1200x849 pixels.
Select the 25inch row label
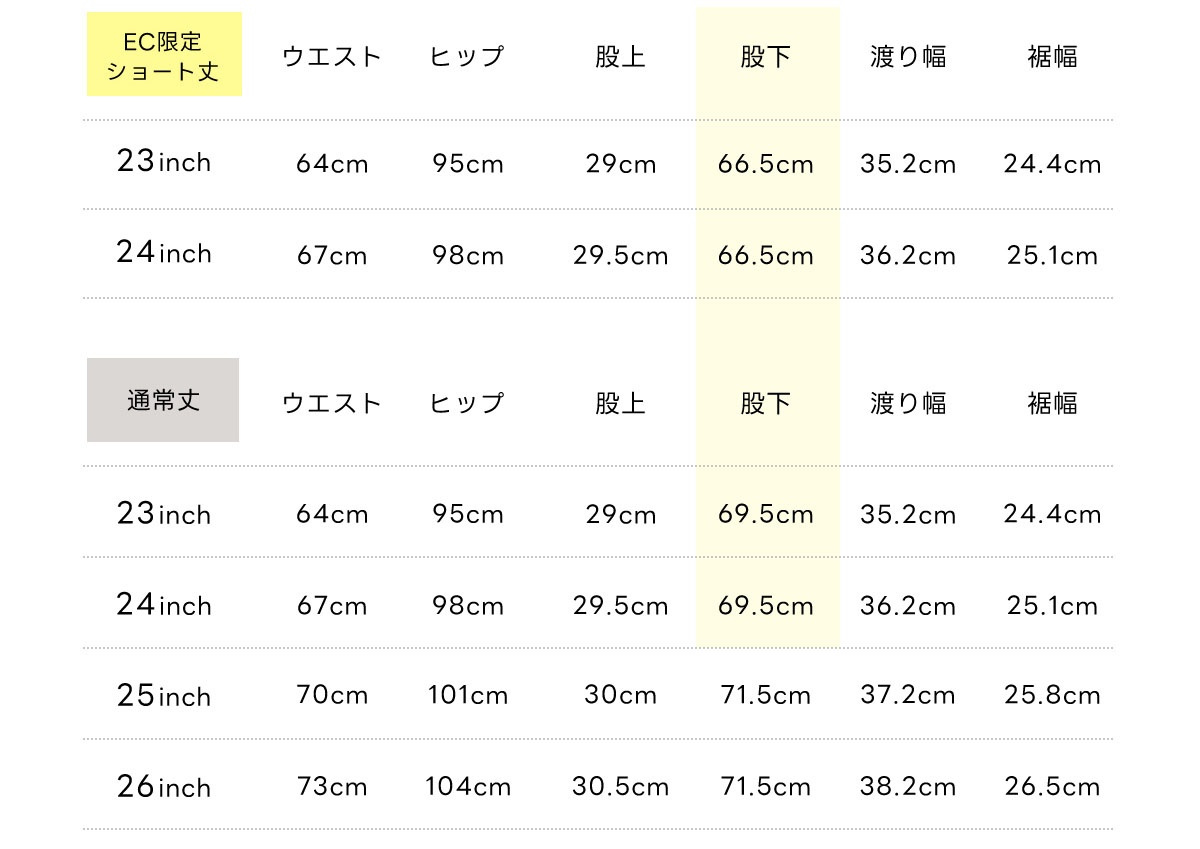164,696
